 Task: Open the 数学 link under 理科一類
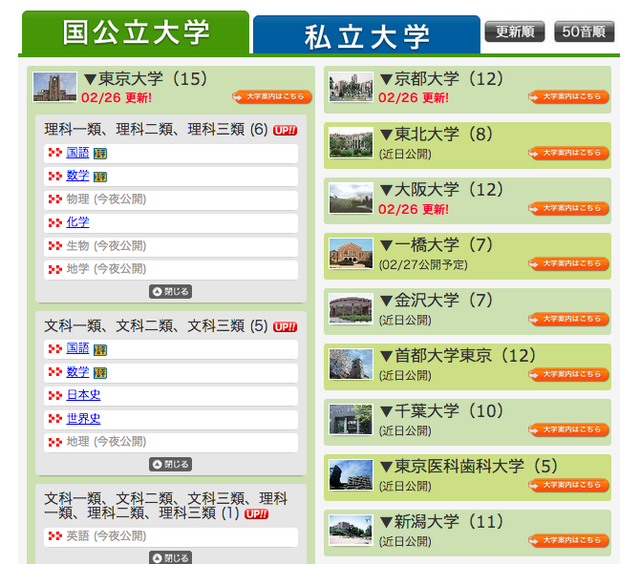pos(78,176)
